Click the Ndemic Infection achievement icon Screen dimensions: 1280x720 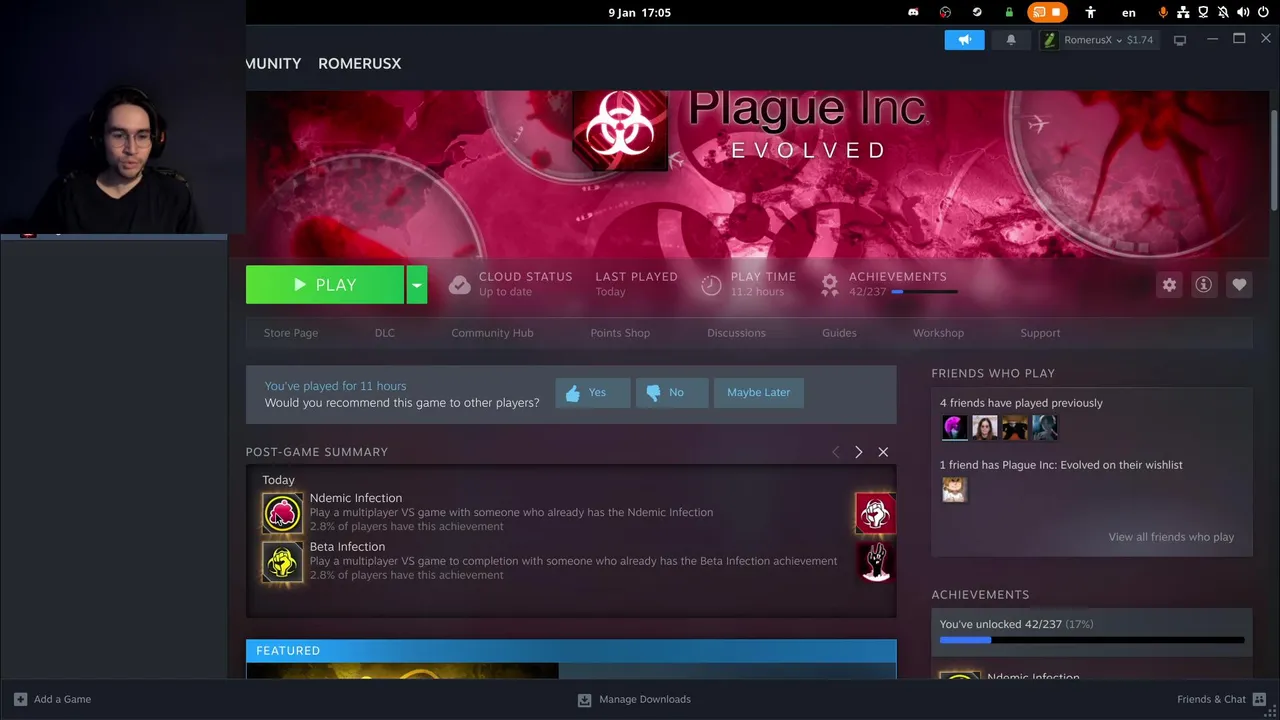tap(282, 513)
